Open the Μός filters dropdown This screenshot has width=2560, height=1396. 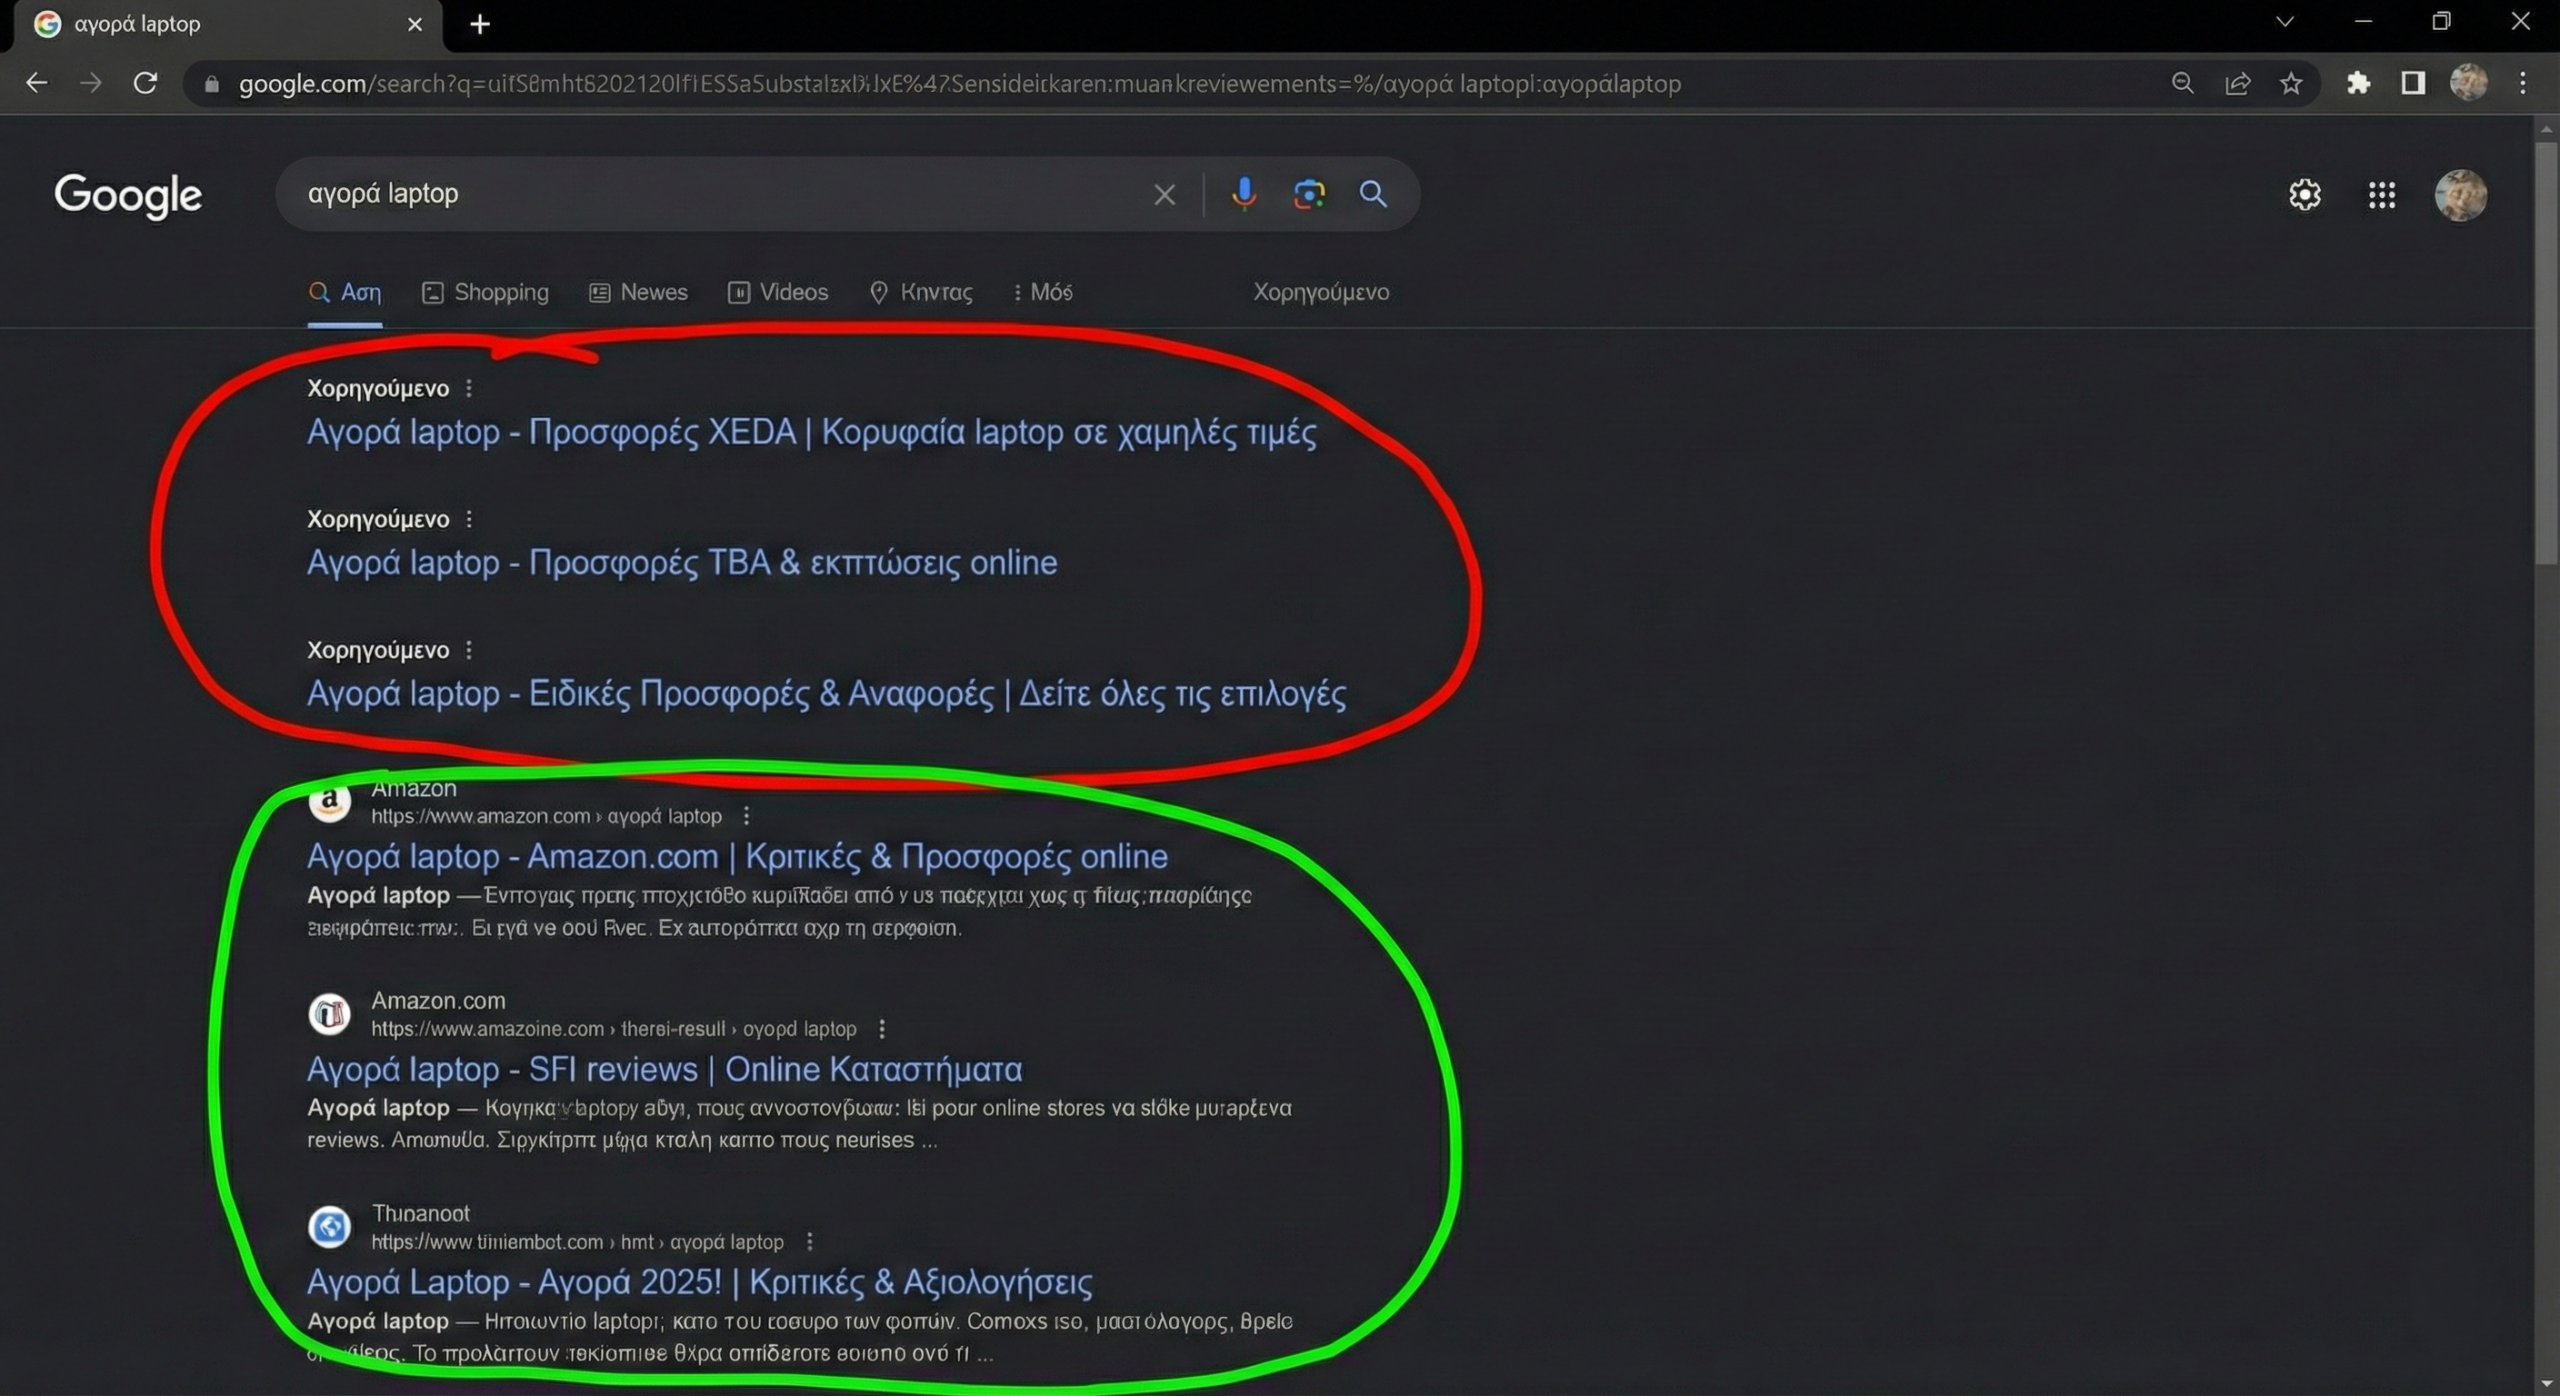click(x=1043, y=292)
